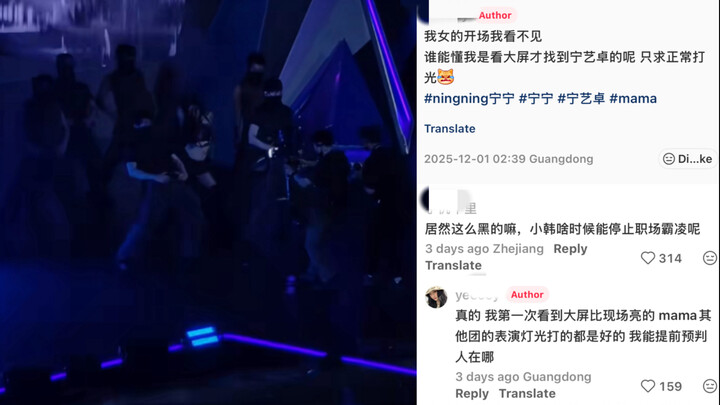The height and width of the screenshot is (405, 720).
Task: Translate the Zhejiang commenter's comment
Action: (x=453, y=265)
